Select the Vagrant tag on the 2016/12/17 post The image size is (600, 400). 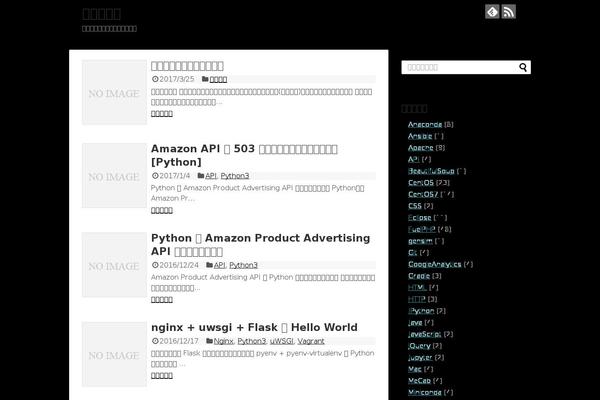pos(311,341)
